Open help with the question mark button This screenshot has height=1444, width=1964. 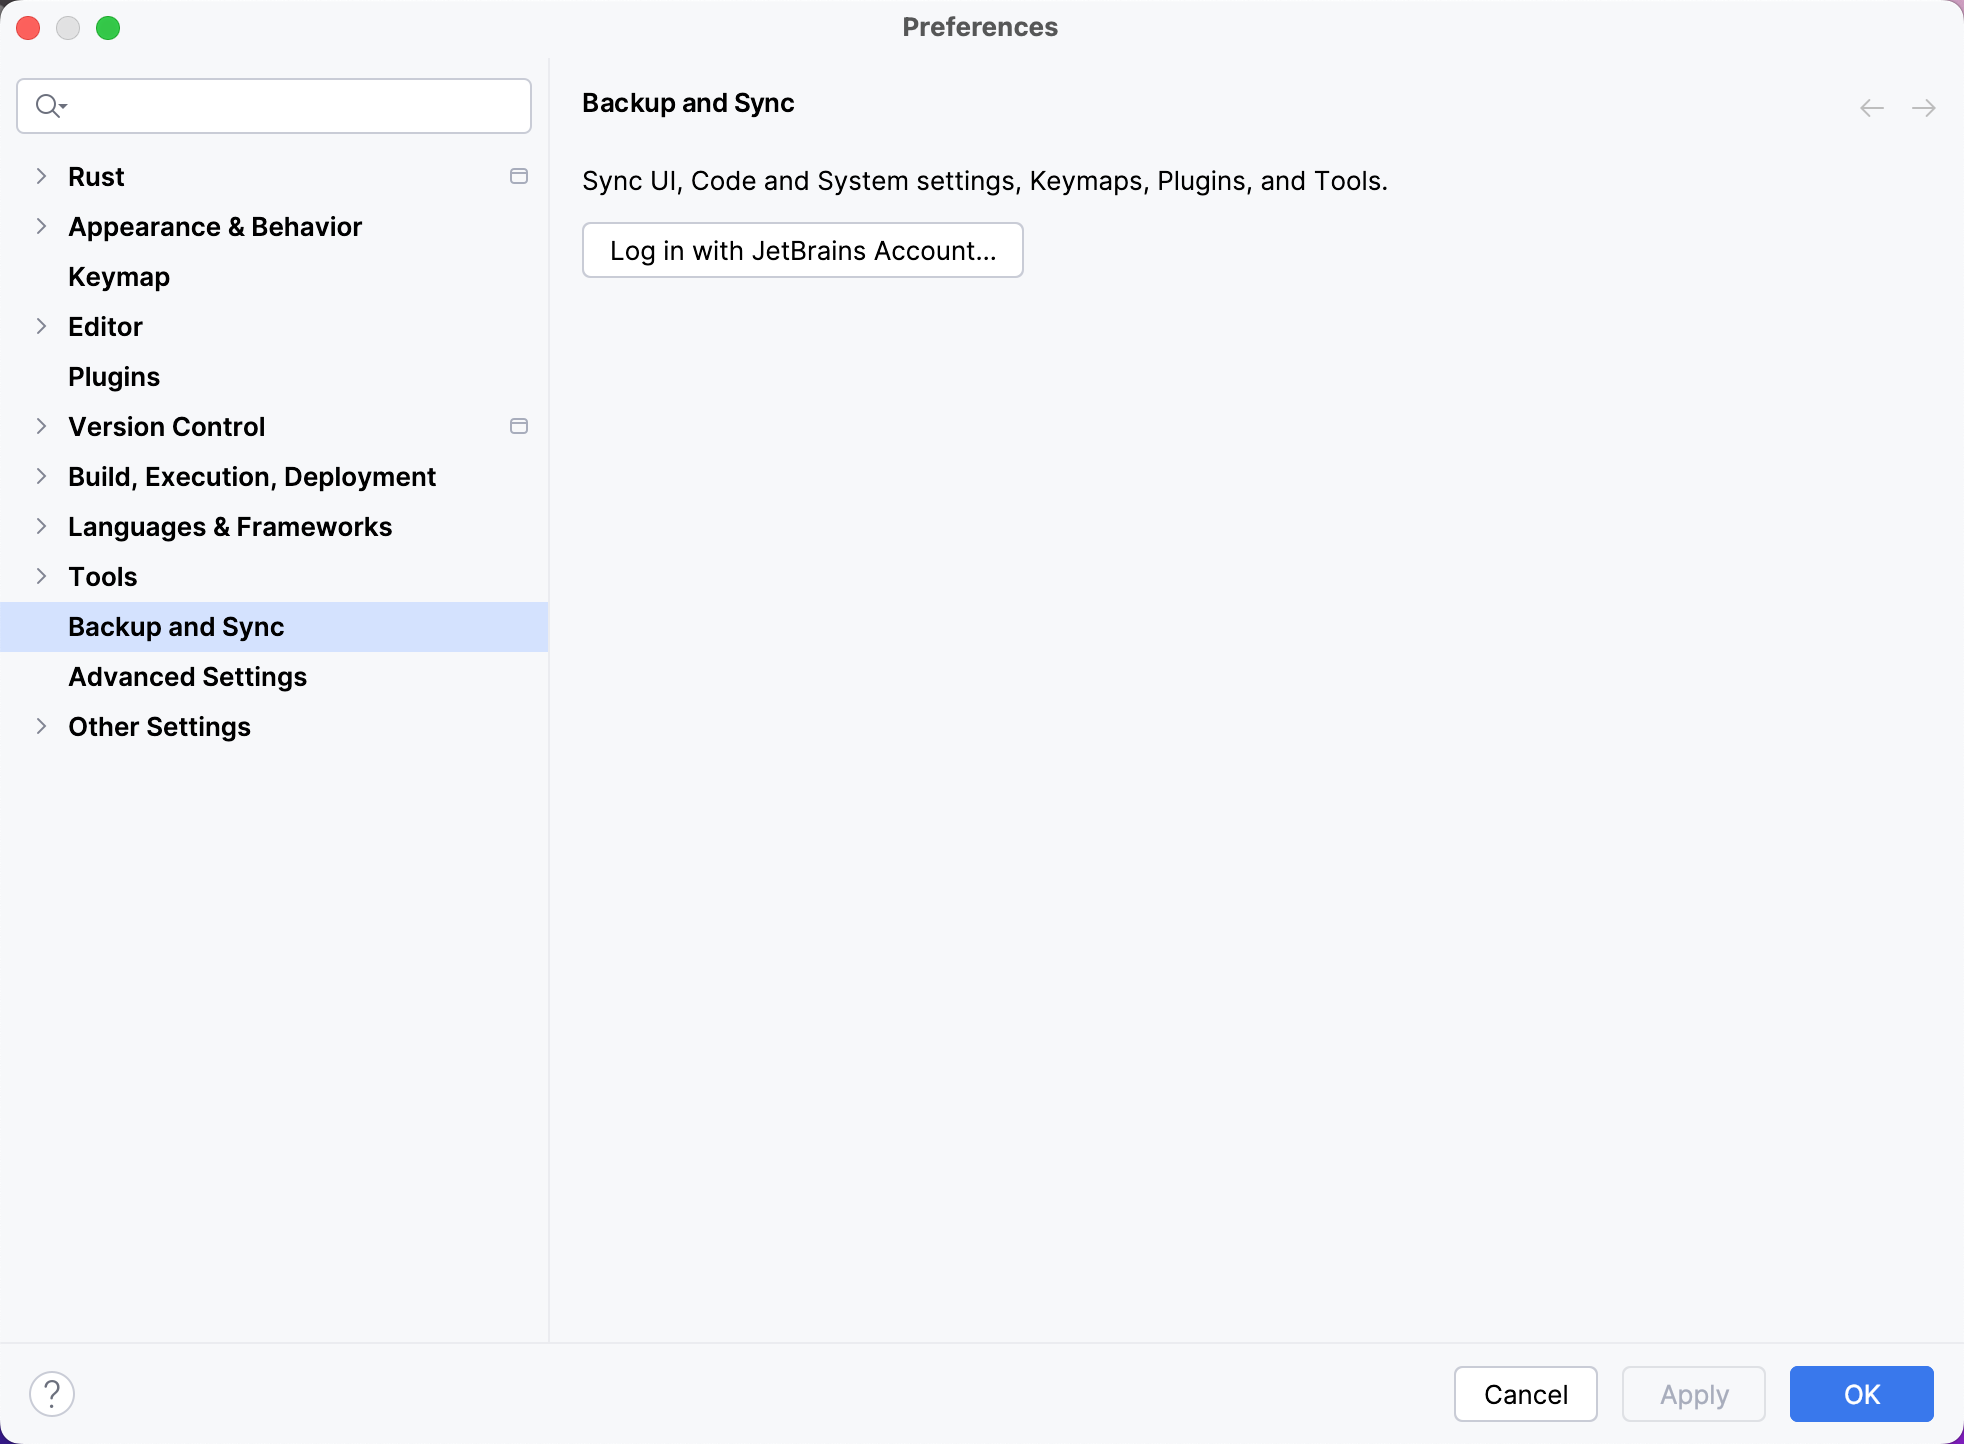tap(52, 1394)
